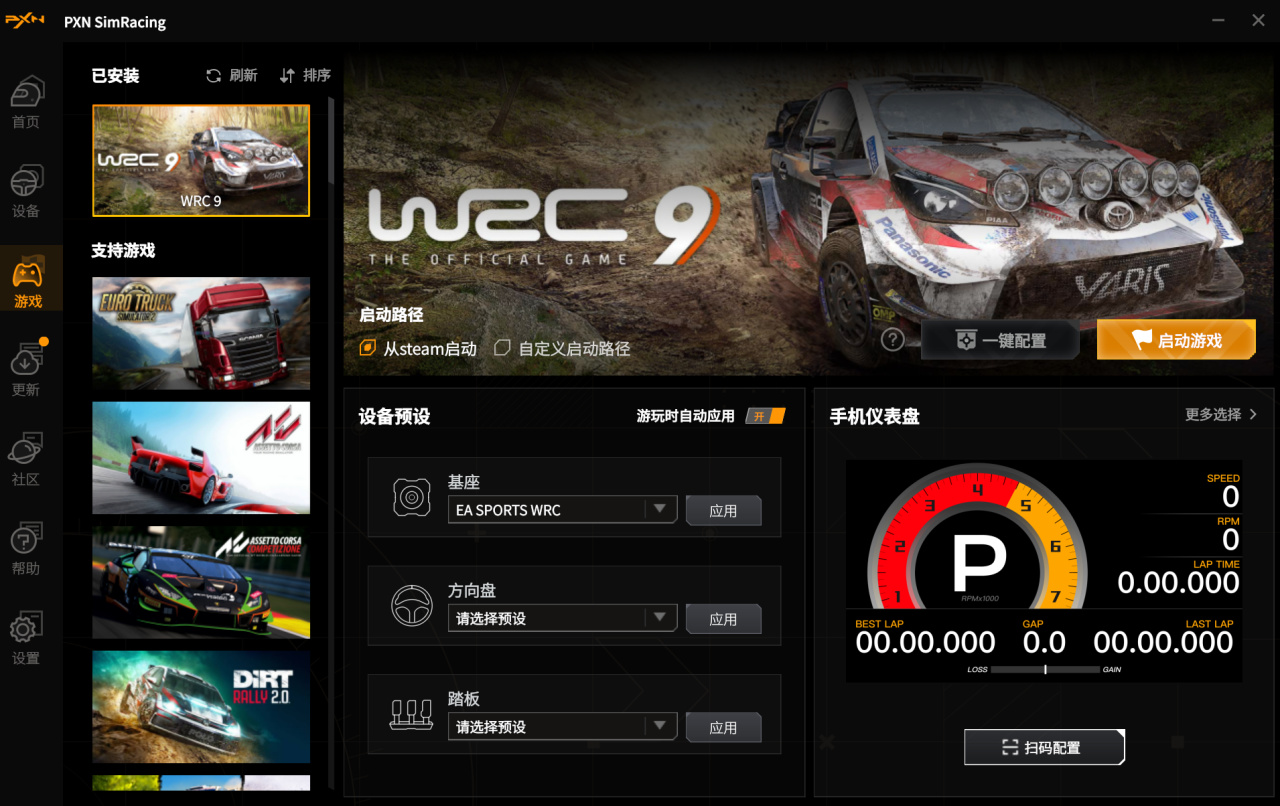Viewport: 1280px width, 806px height.
Task: Minimize the PXN SimRacing window
Action: [1218, 20]
